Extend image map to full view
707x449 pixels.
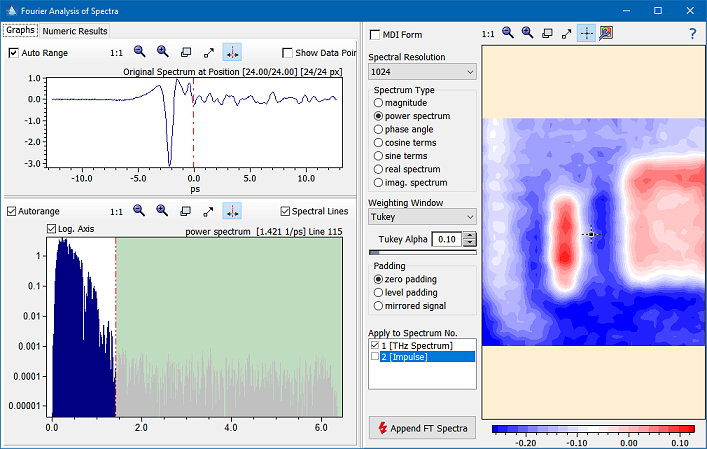(x=567, y=33)
